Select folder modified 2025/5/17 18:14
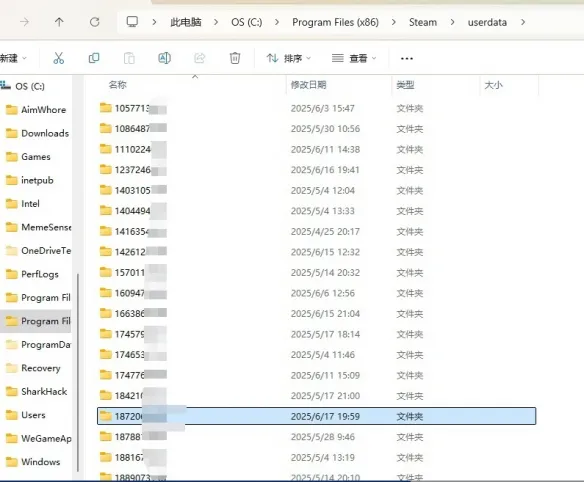584x482 pixels. pos(317,334)
